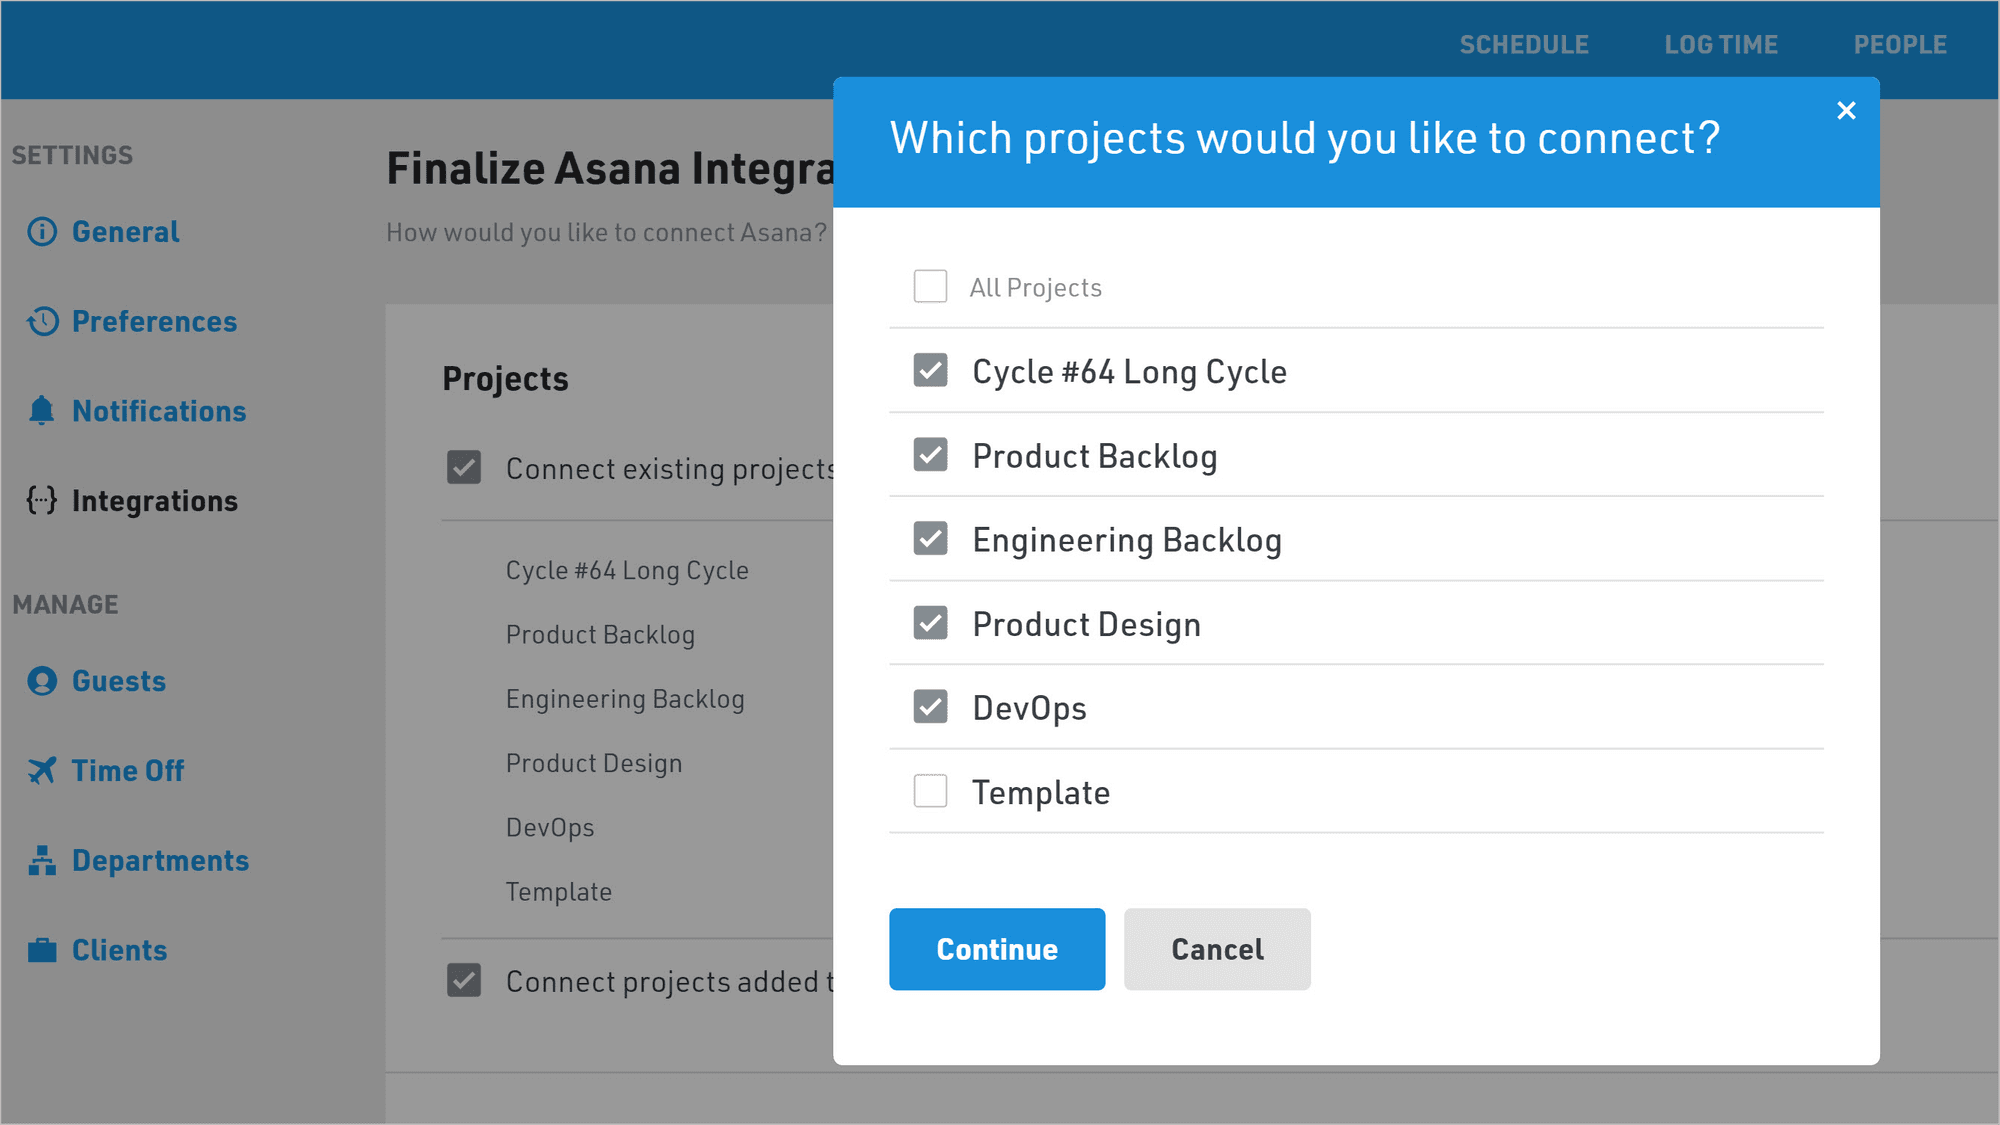Click the Departments hierarchy icon
The height and width of the screenshot is (1125, 2000).
click(x=42, y=860)
